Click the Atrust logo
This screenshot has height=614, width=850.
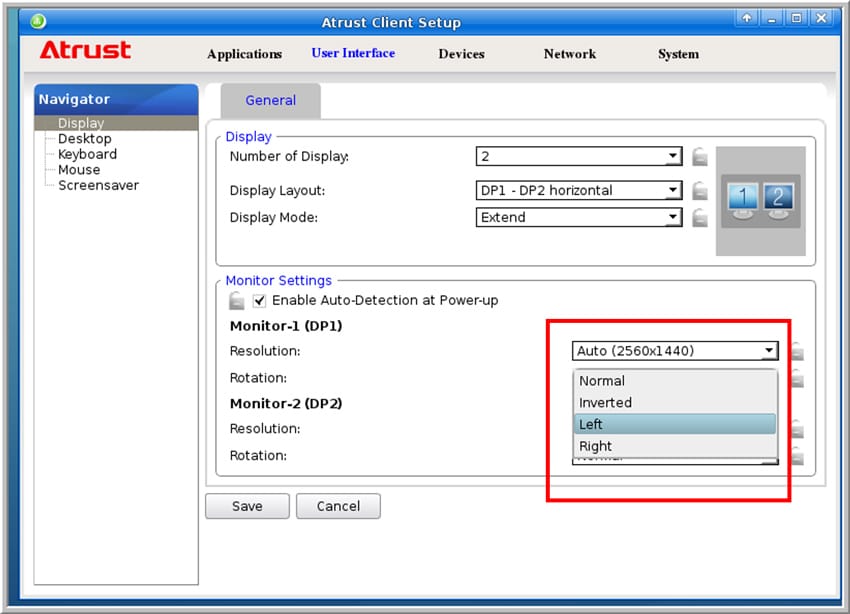85,50
